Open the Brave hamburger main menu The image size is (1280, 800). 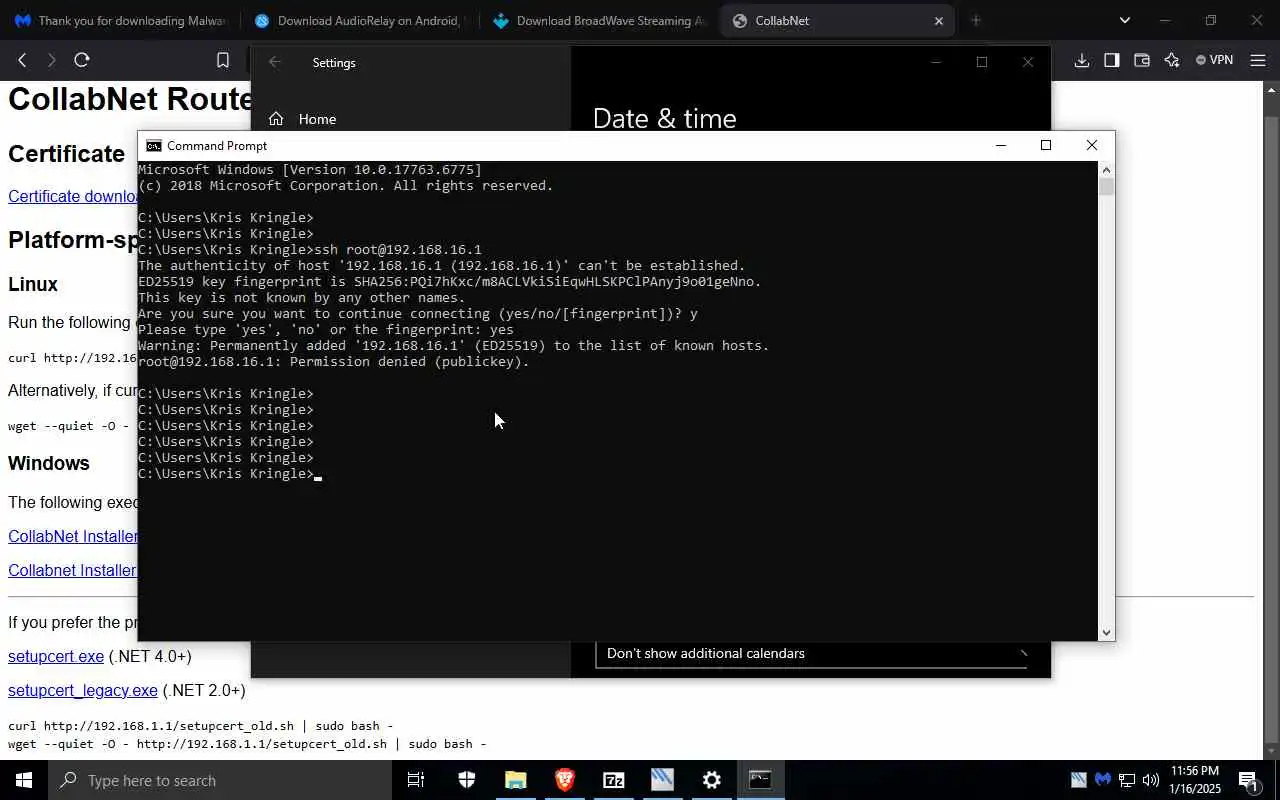click(1258, 60)
